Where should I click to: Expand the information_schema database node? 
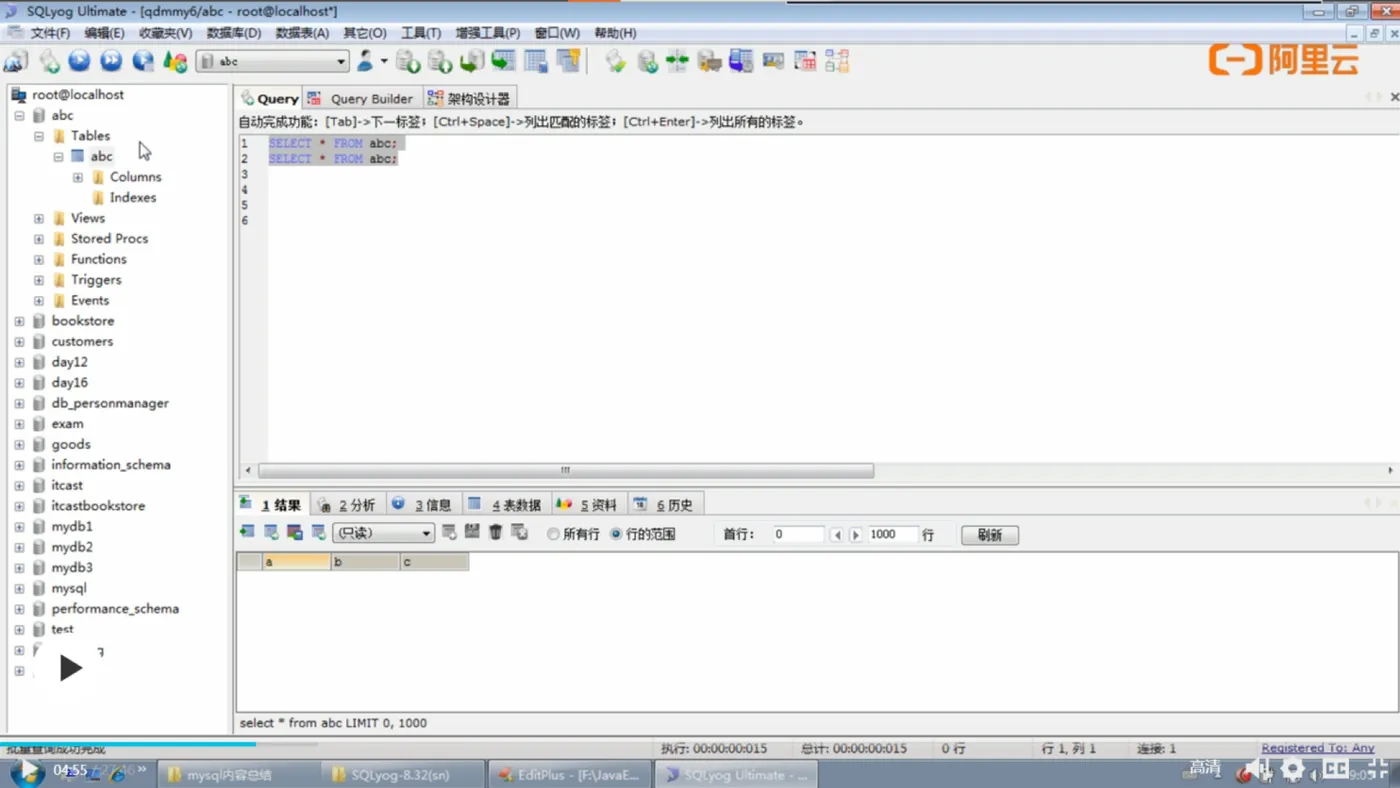pos(19,465)
